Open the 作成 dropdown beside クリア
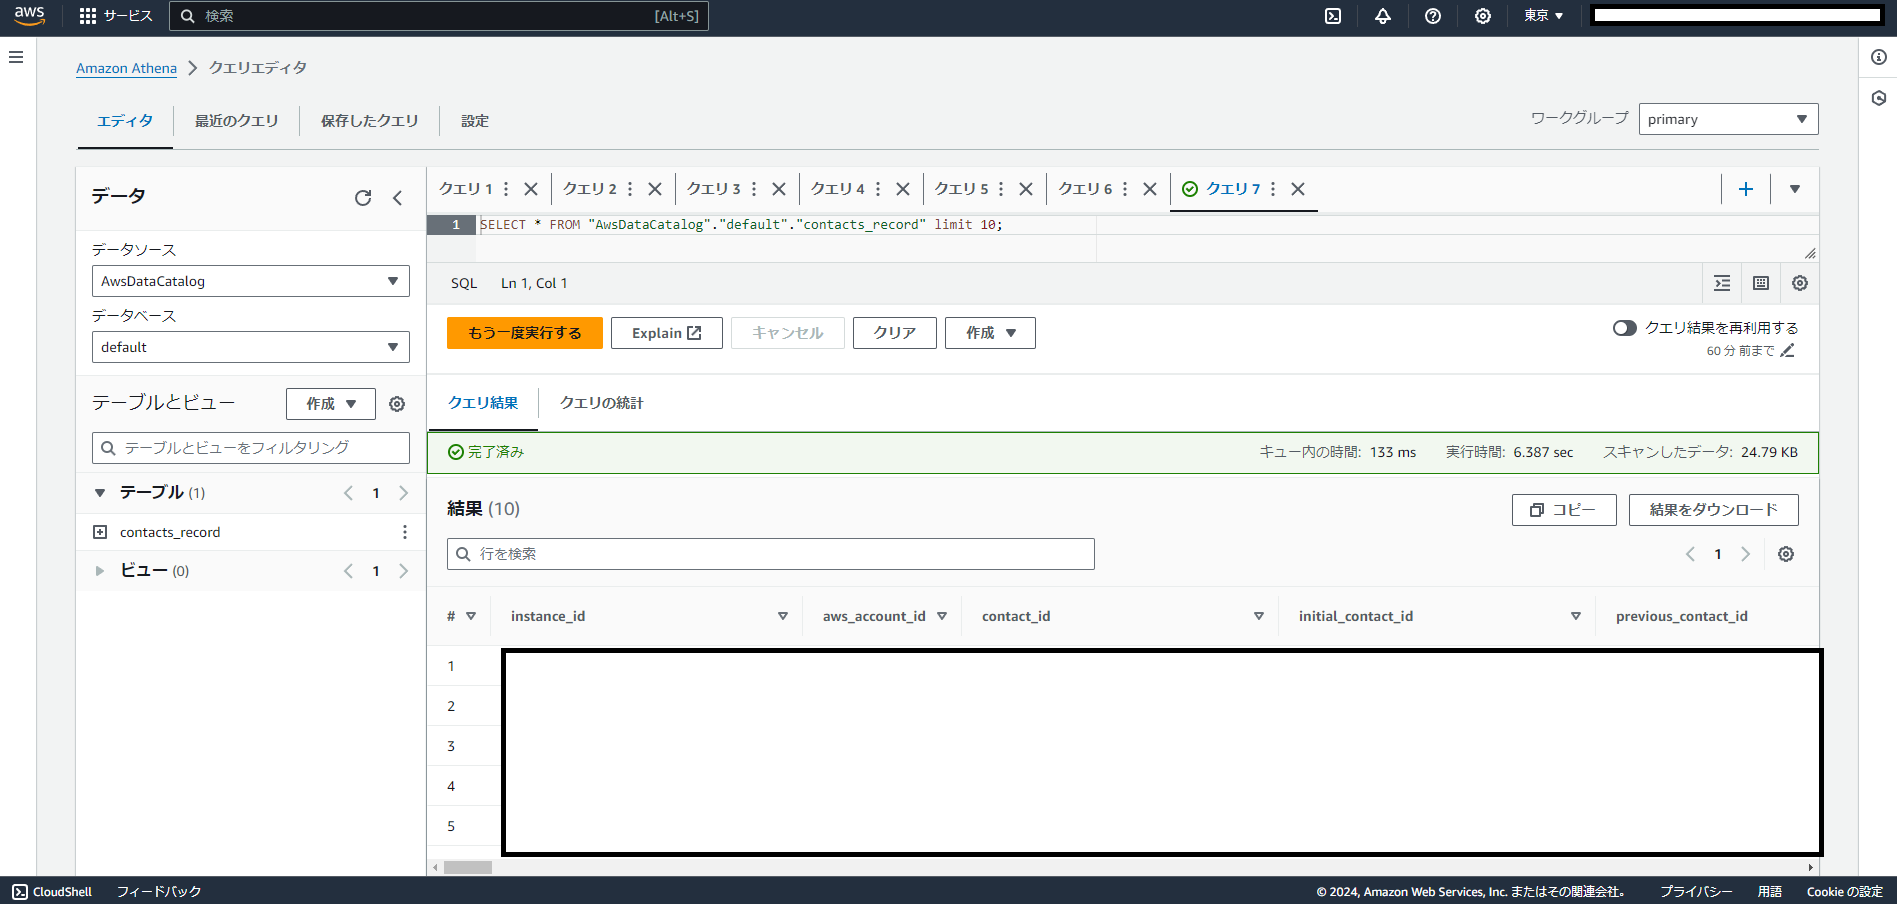 click(990, 333)
